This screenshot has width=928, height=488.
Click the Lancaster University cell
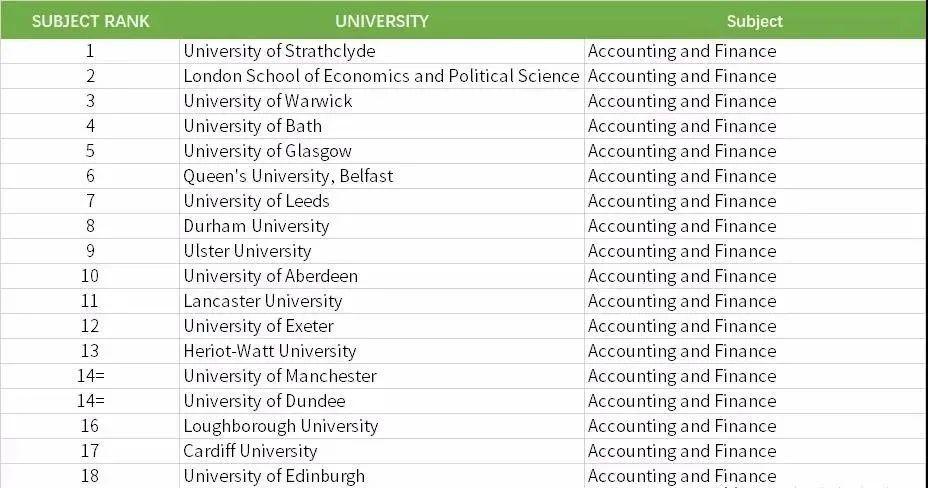(262, 301)
